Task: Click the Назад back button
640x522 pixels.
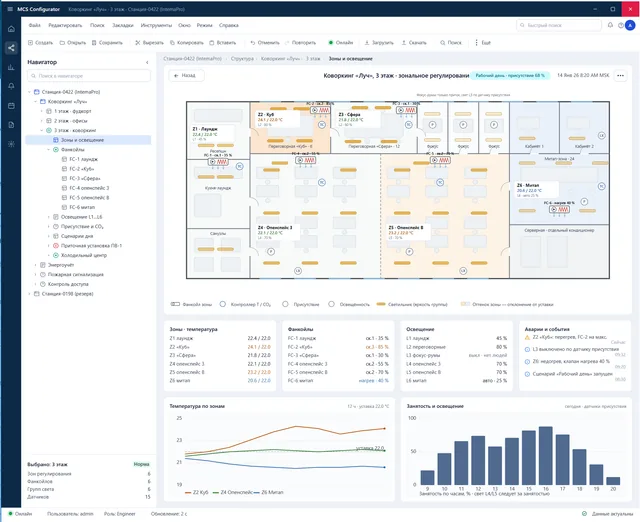Action: click(x=186, y=76)
